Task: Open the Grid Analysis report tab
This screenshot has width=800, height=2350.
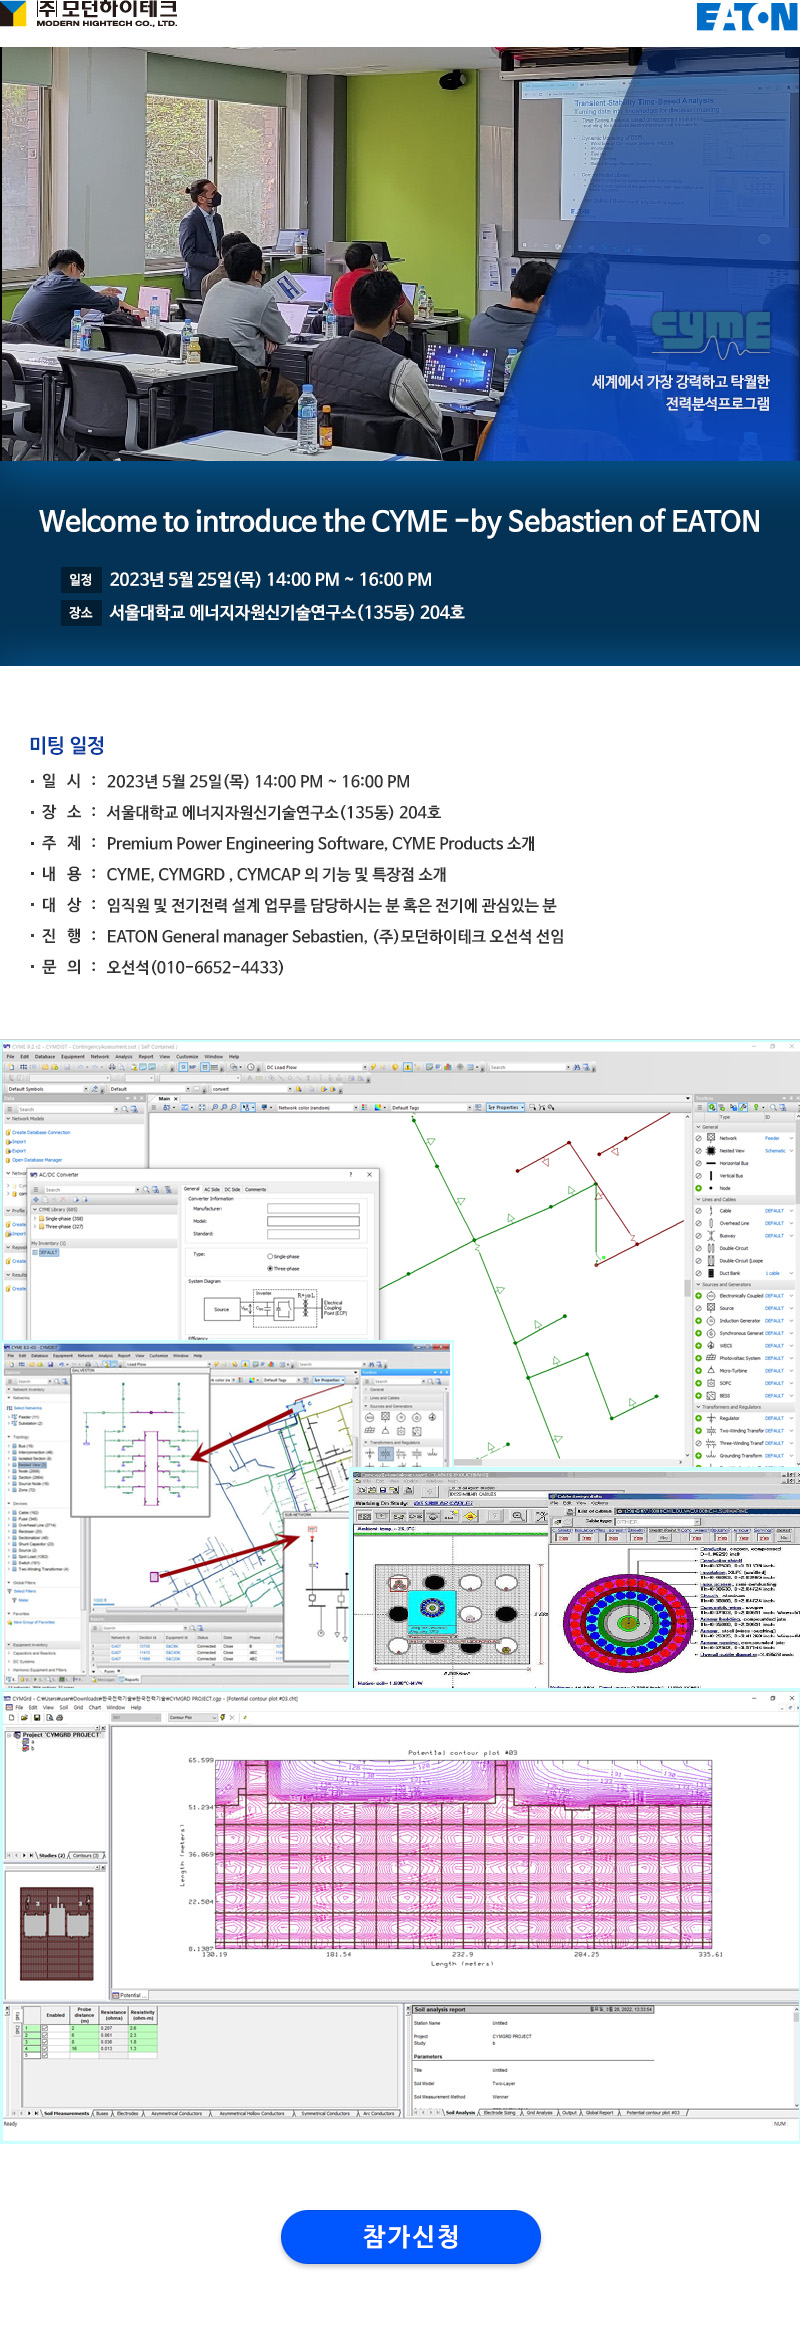Action: click(539, 2113)
